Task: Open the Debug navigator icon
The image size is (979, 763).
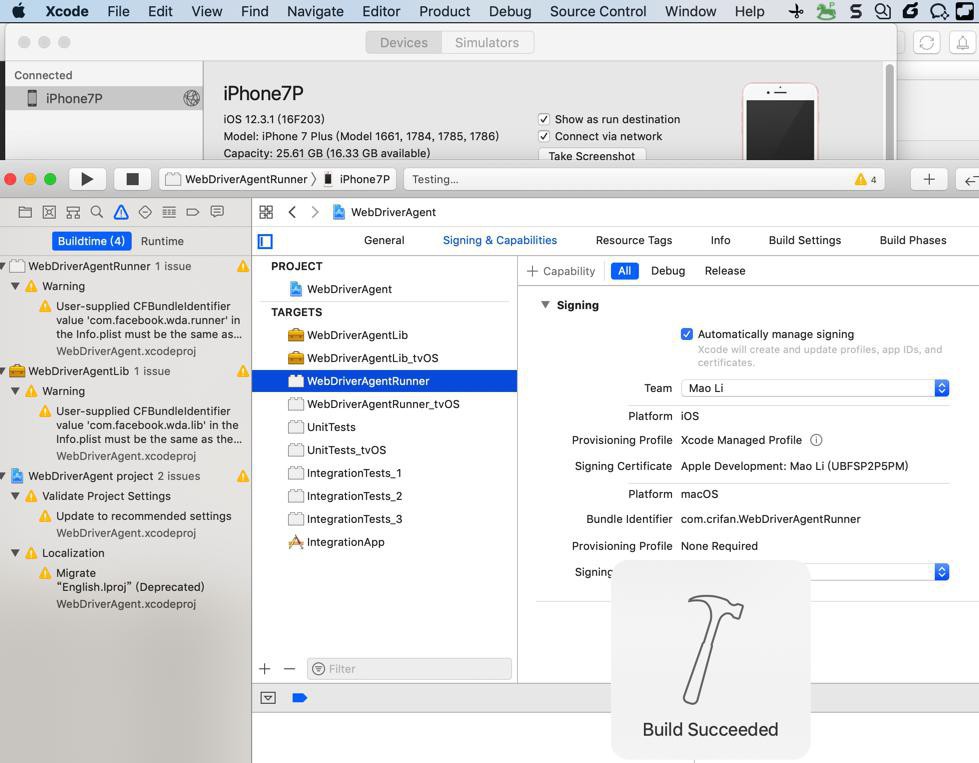Action: [x=169, y=212]
